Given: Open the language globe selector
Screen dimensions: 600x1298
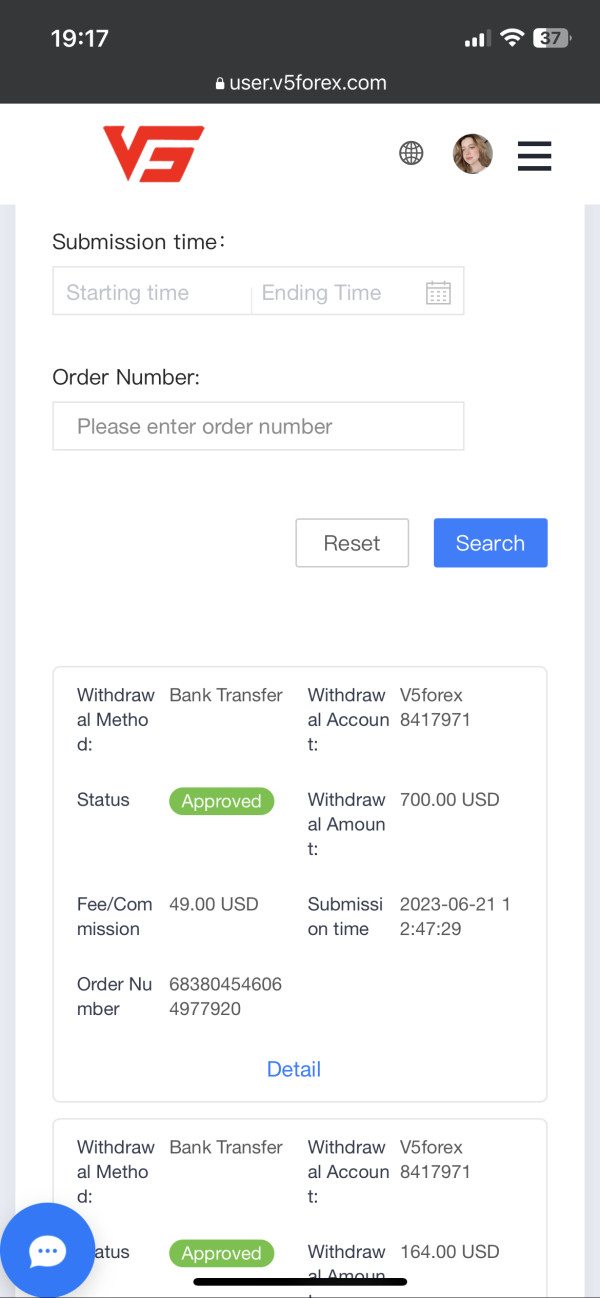Looking at the screenshot, I should 411,154.
